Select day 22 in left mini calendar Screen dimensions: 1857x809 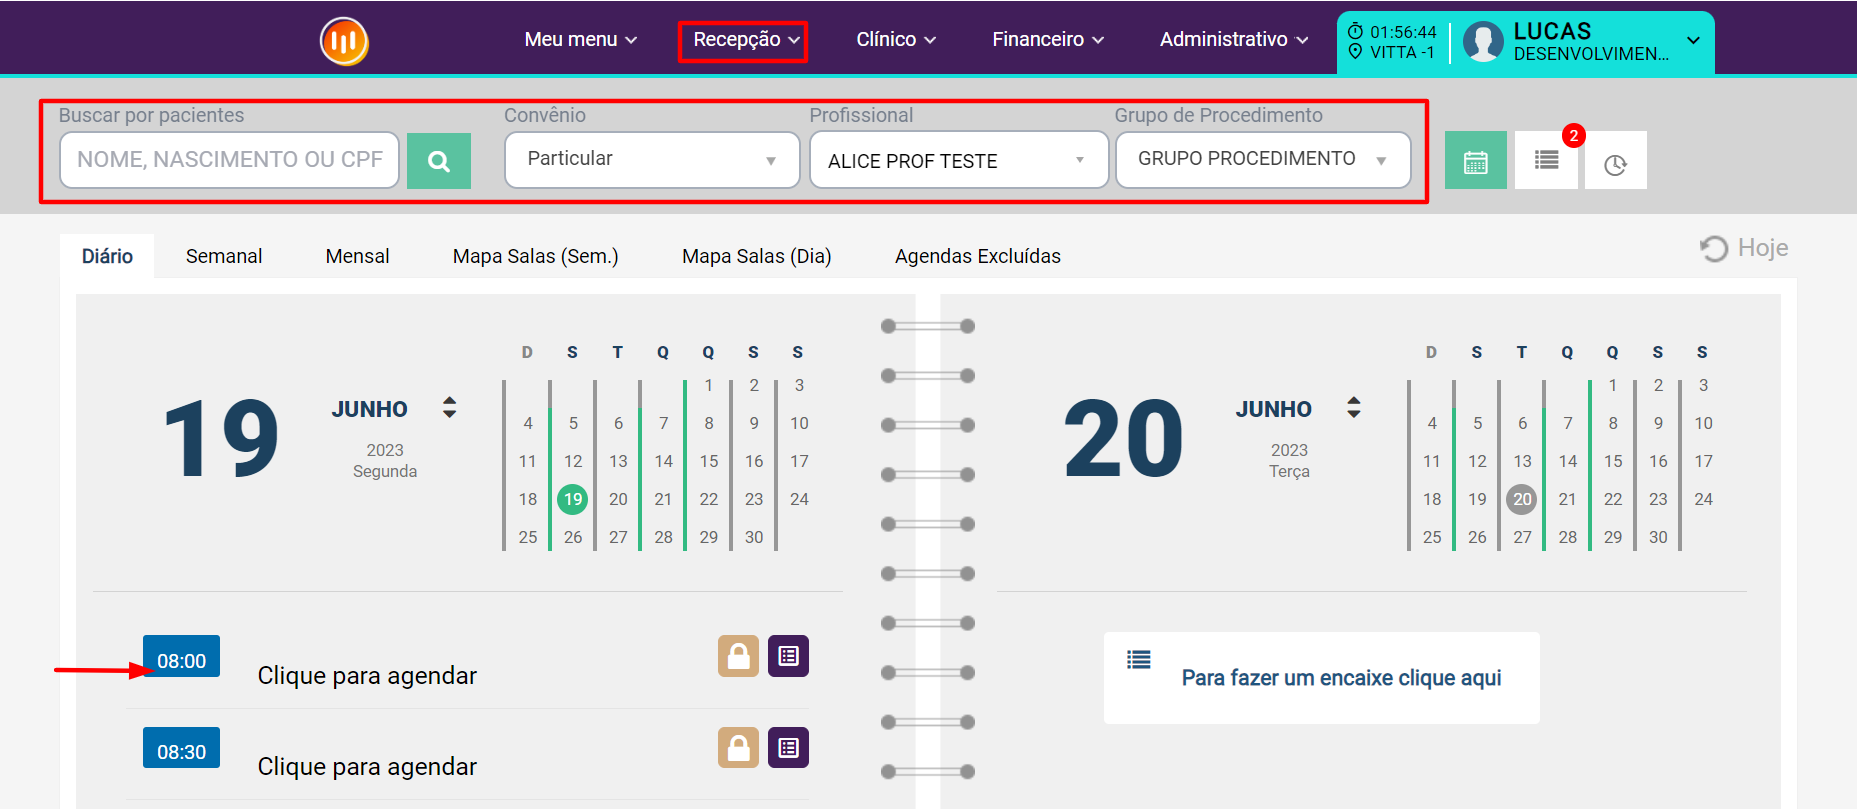[709, 499]
